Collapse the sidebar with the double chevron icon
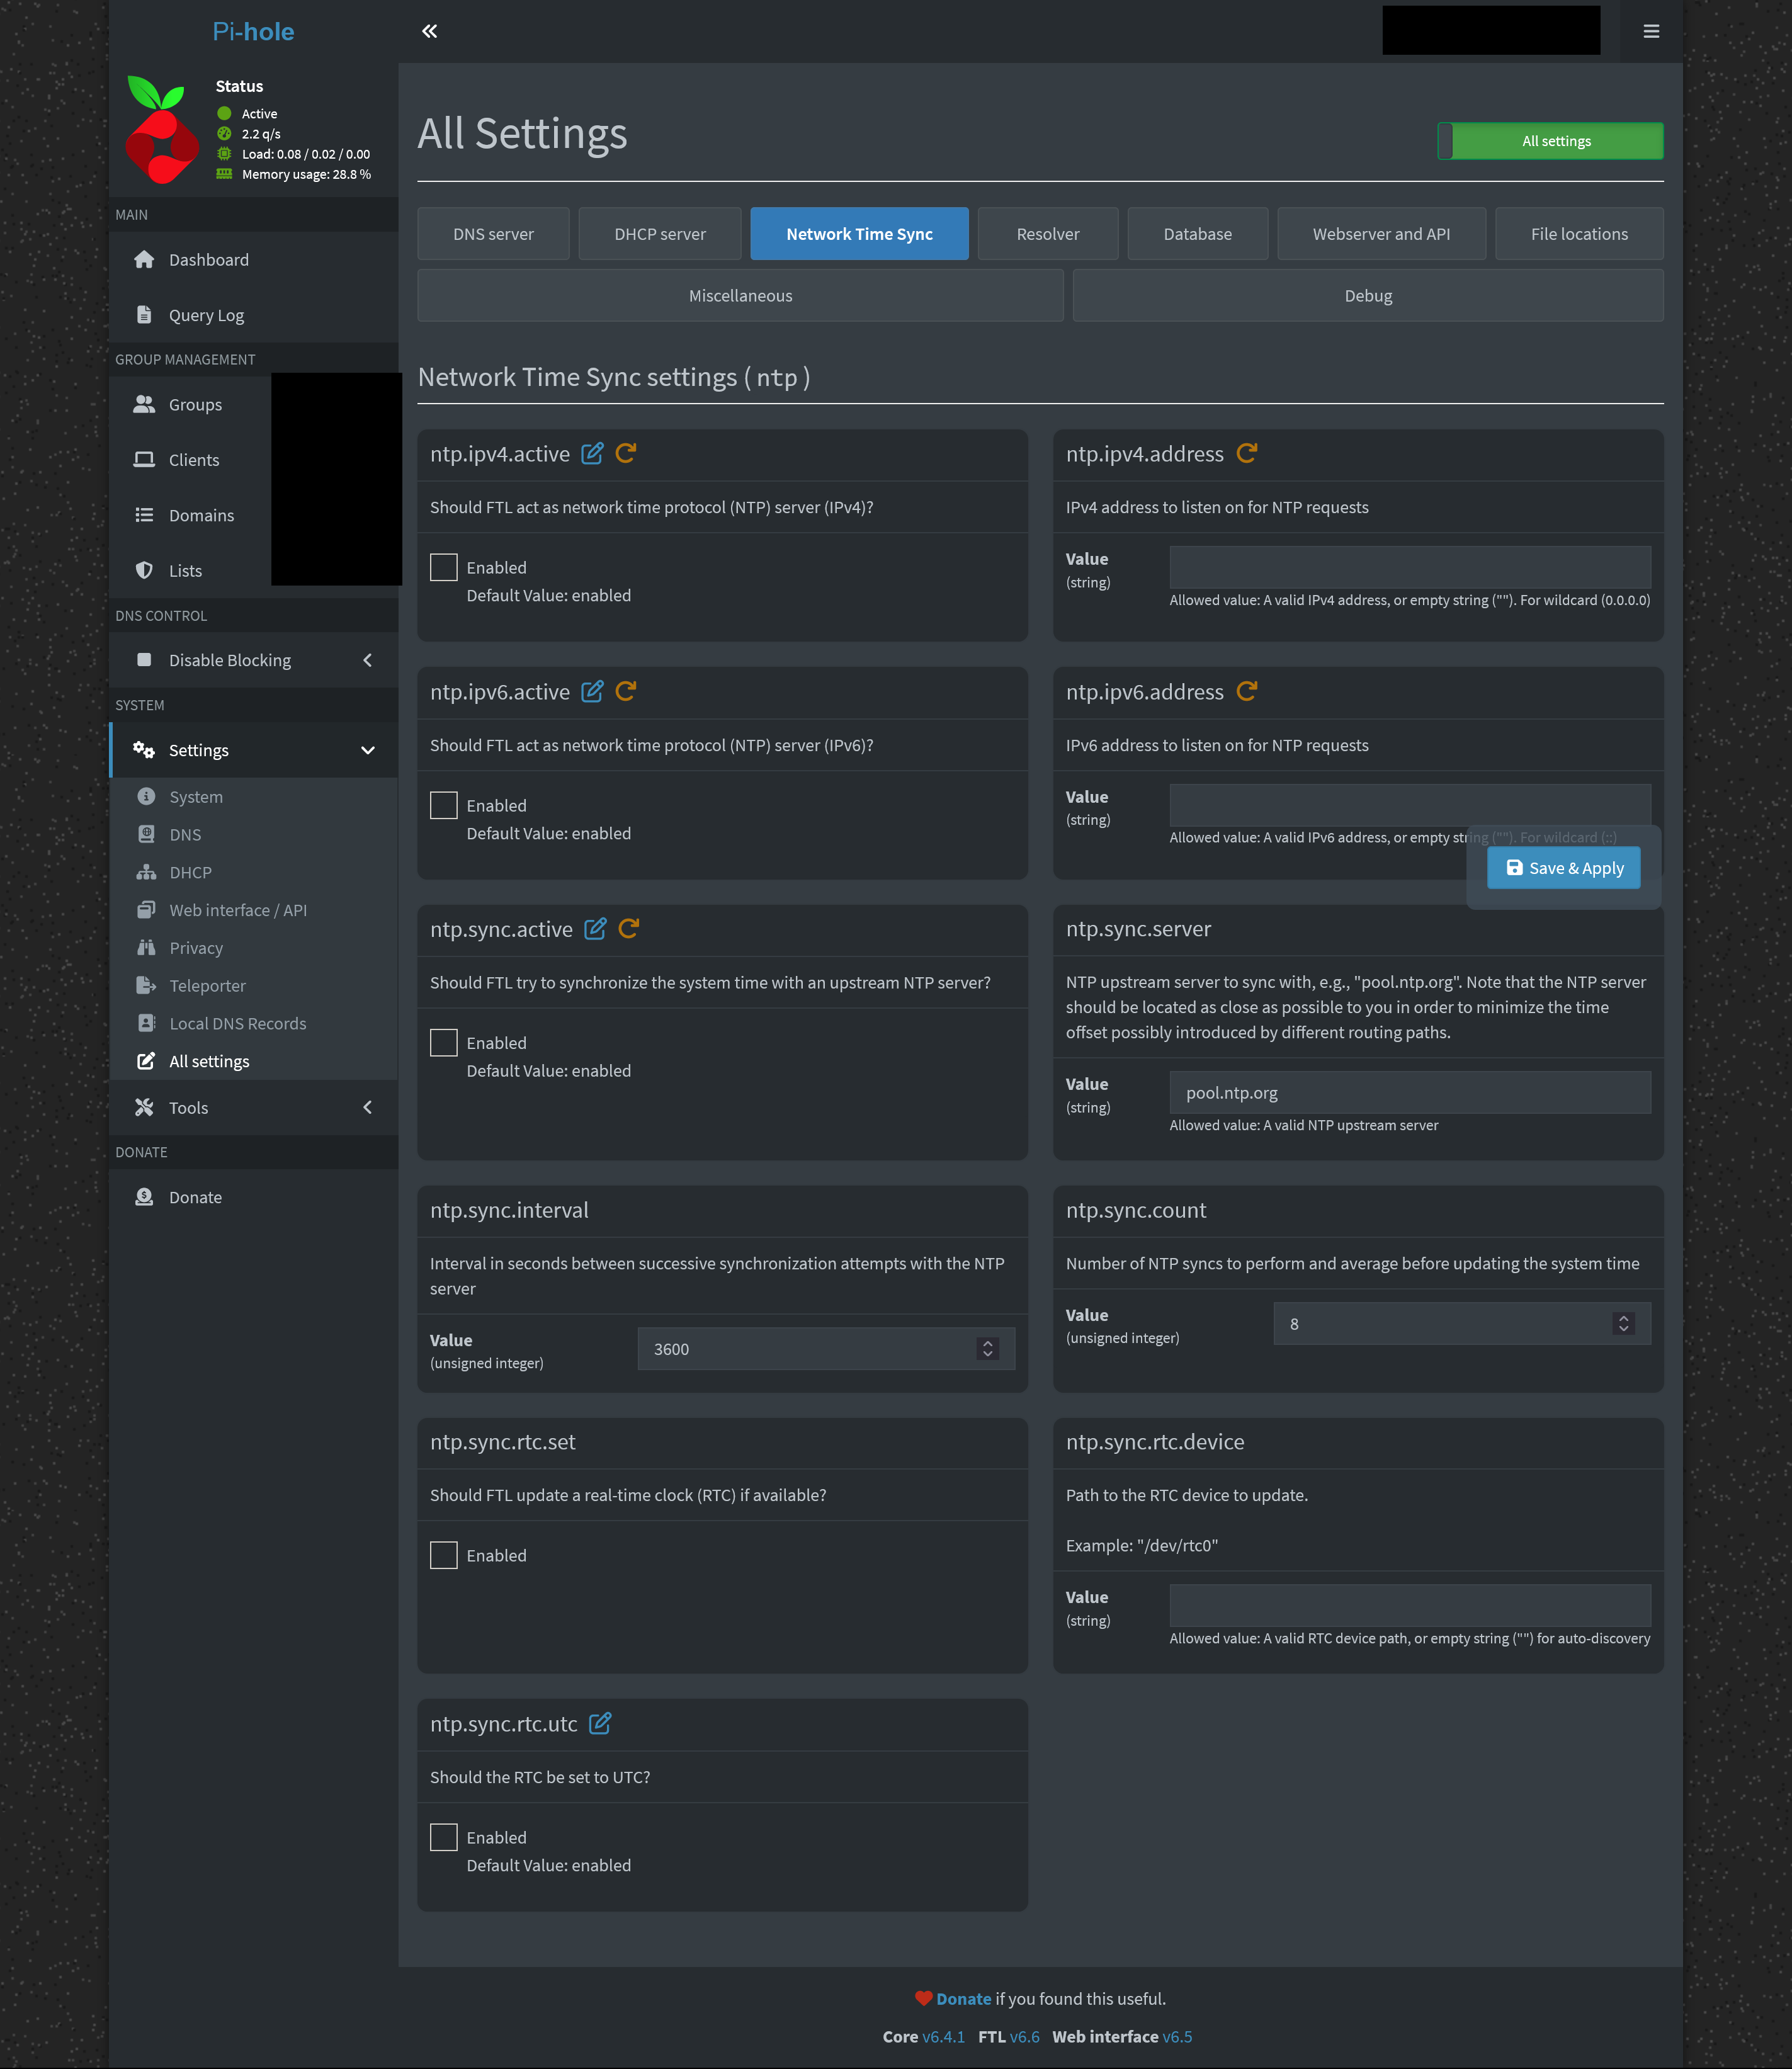The image size is (1792, 2069). [429, 31]
